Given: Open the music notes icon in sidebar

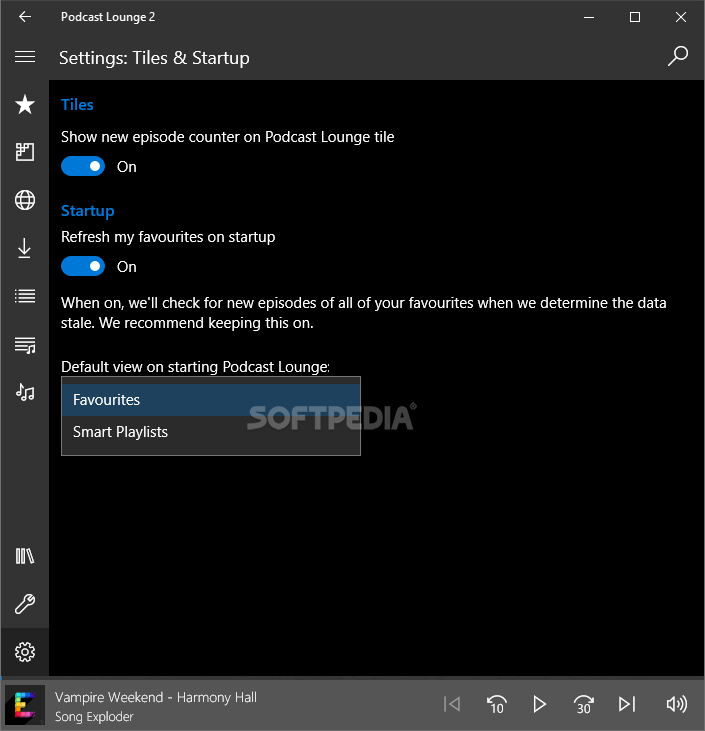Looking at the screenshot, I should [x=25, y=392].
